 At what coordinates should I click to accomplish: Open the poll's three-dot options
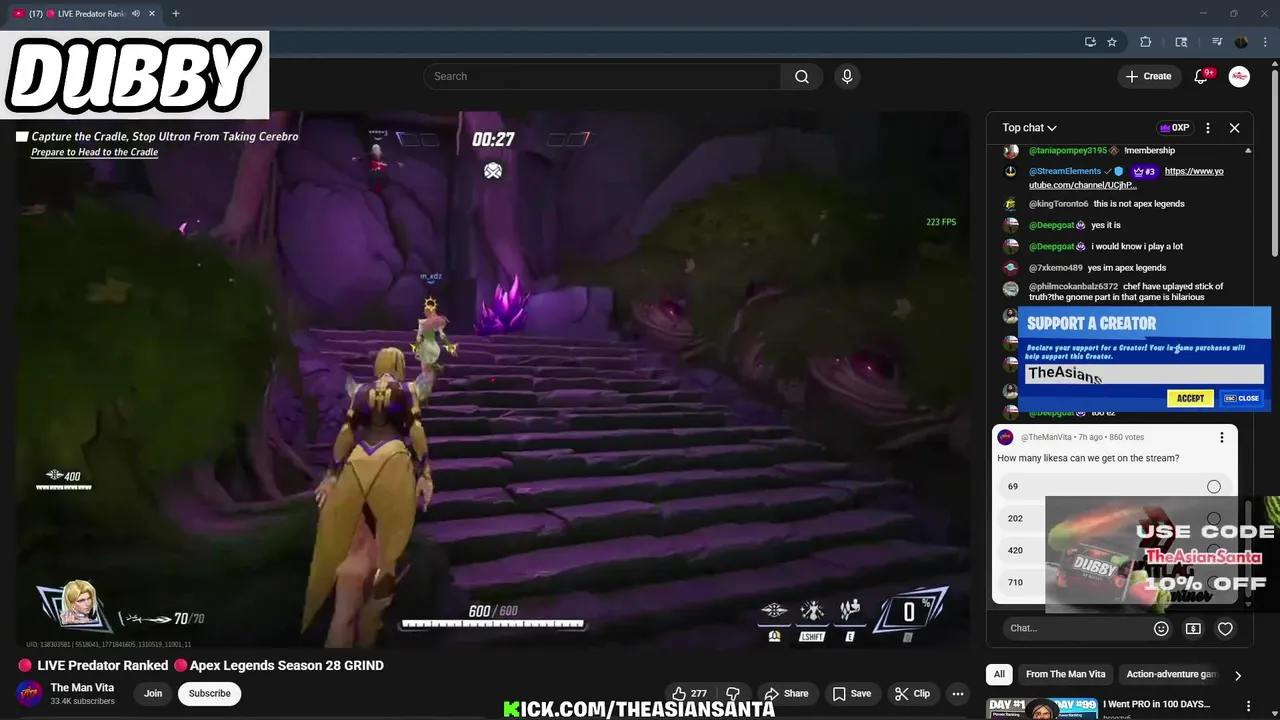(x=1221, y=437)
